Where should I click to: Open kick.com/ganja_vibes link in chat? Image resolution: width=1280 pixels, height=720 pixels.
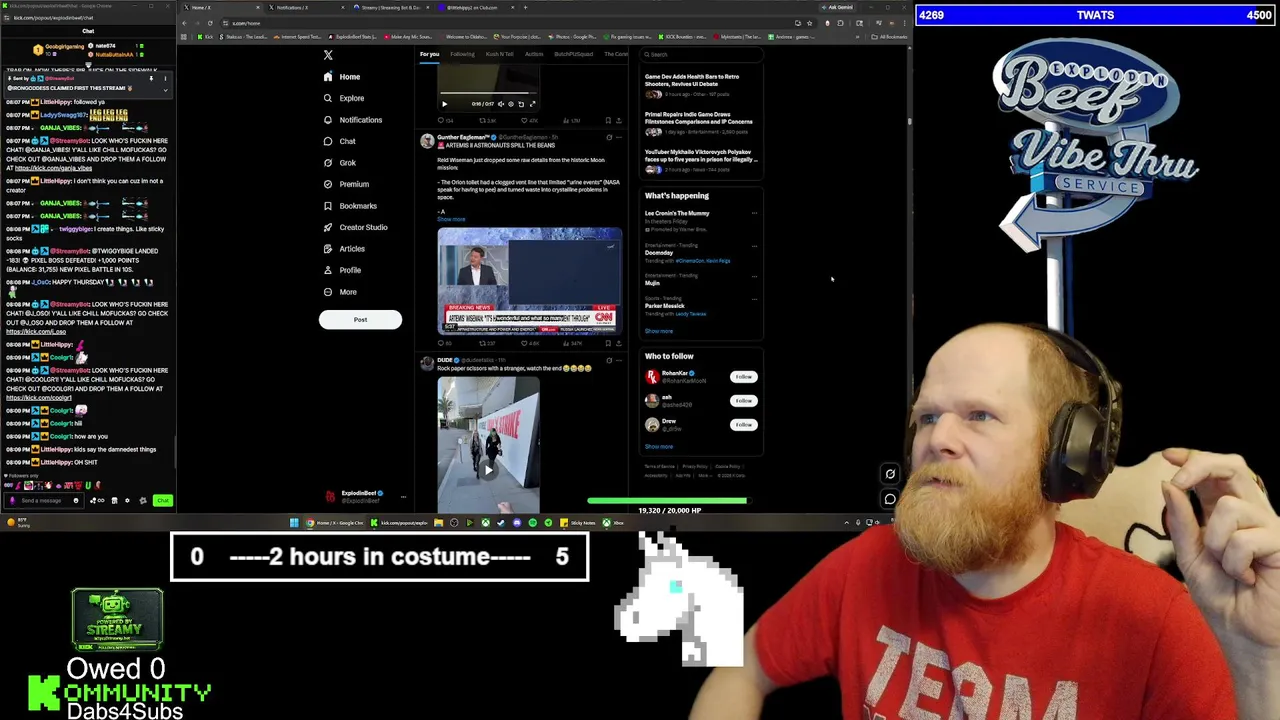(53, 168)
